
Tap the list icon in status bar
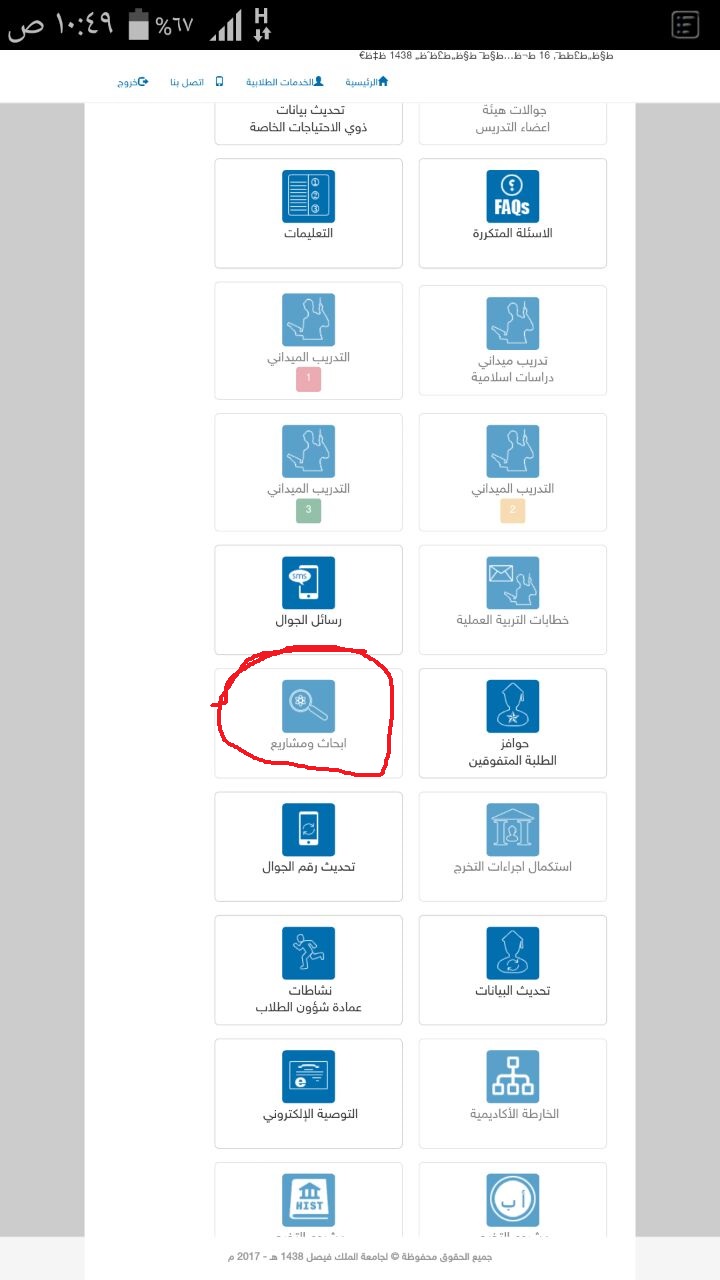686,25
